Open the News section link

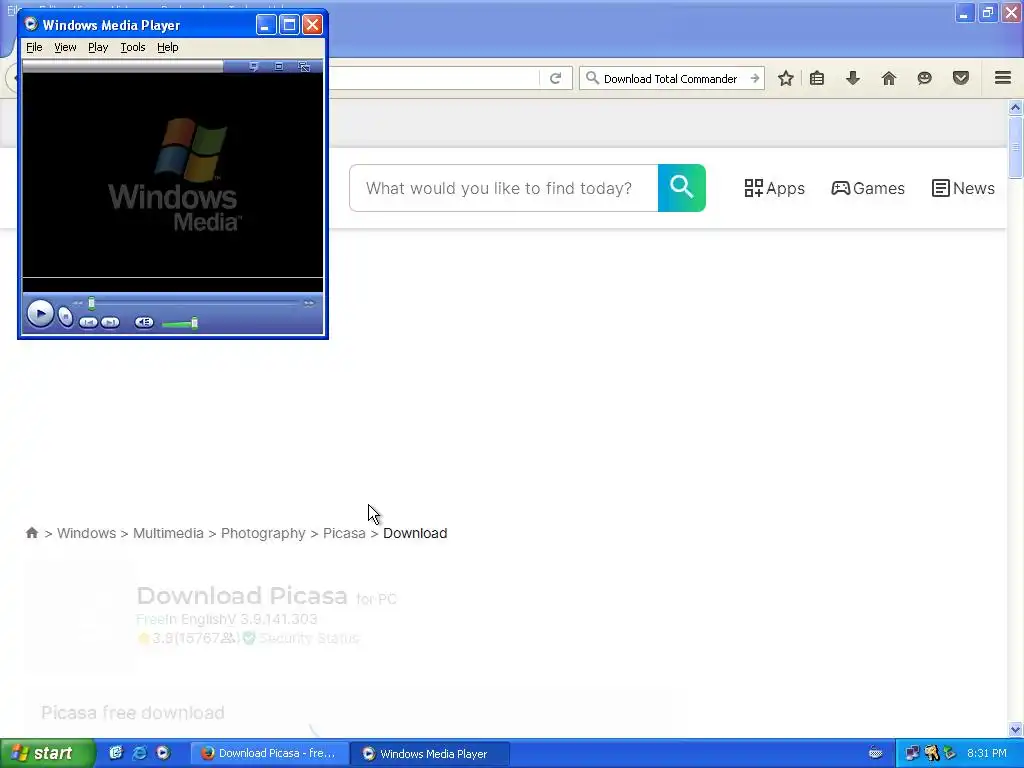963,188
